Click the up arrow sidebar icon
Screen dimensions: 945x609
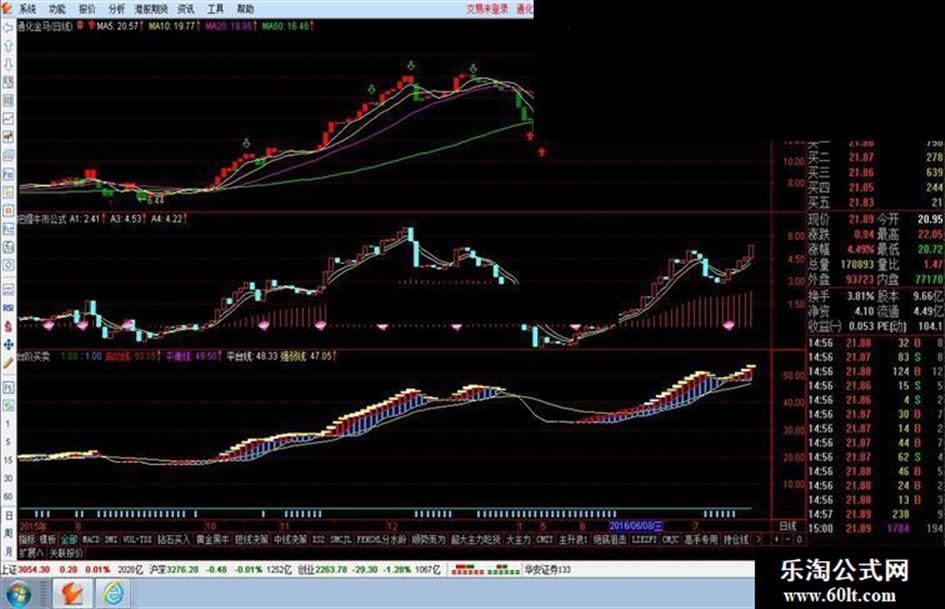8,46
